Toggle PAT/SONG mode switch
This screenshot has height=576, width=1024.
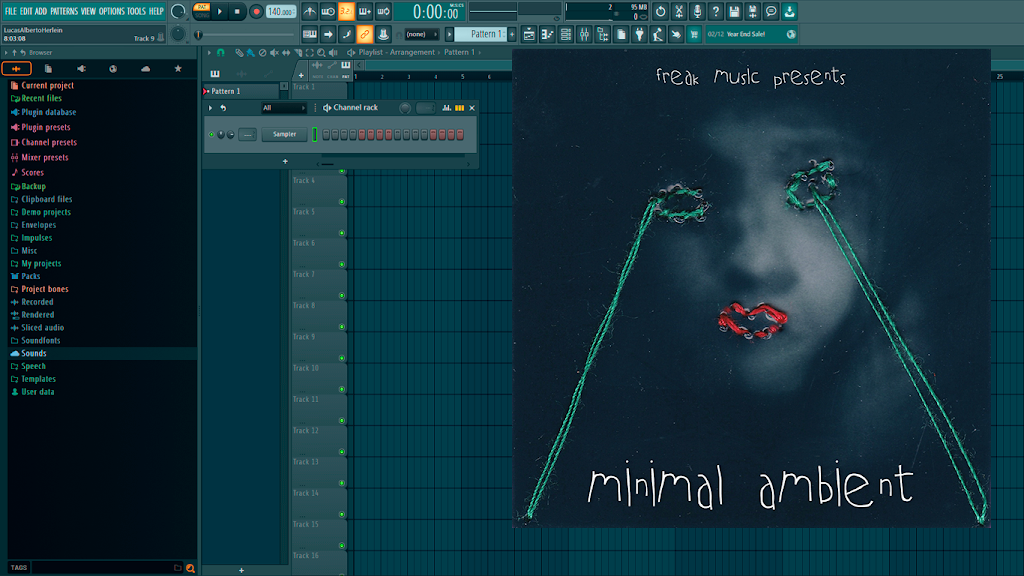tap(202, 11)
